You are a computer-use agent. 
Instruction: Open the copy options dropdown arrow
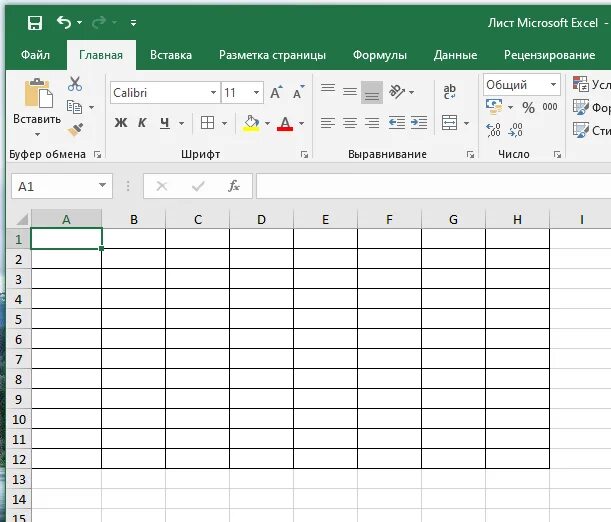click(x=92, y=107)
